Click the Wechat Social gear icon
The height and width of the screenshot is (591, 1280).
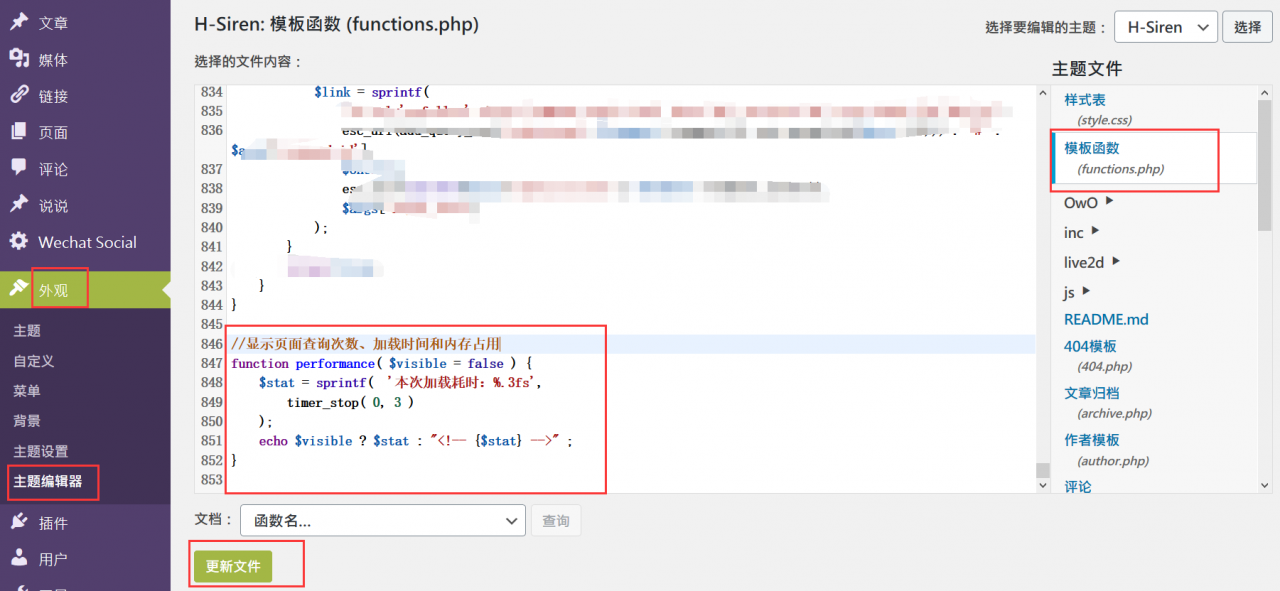pyautogui.click(x=18, y=242)
